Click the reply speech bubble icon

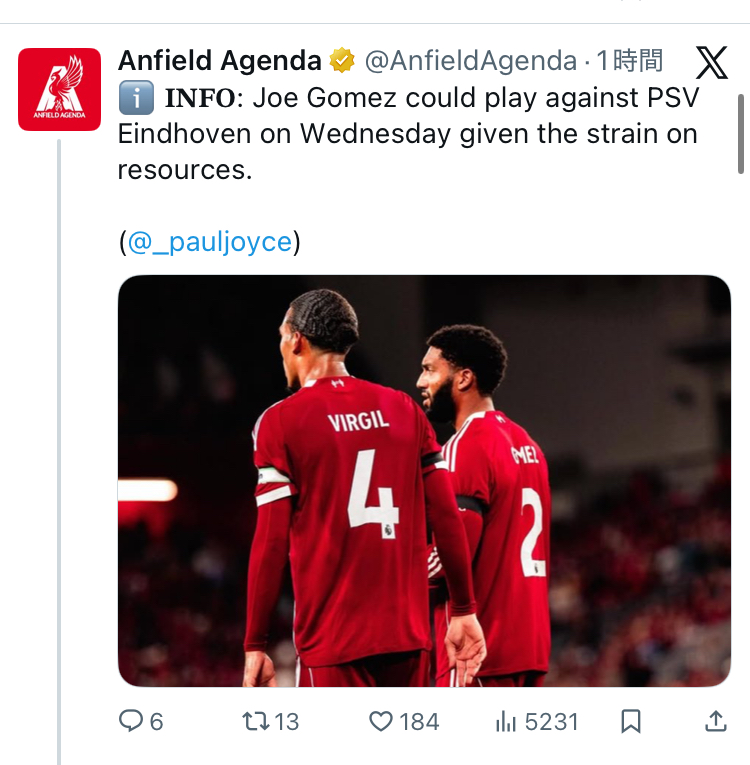(x=132, y=721)
